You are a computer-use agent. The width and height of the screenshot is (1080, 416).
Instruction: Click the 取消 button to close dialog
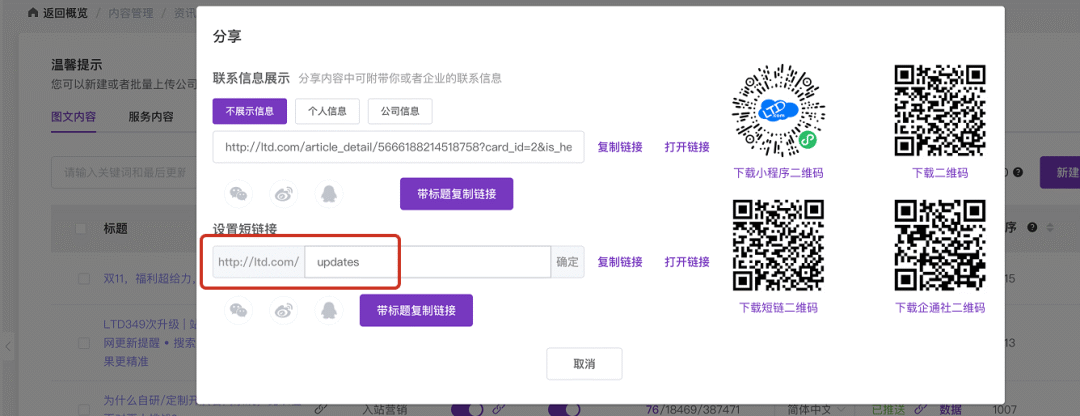tap(584, 364)
